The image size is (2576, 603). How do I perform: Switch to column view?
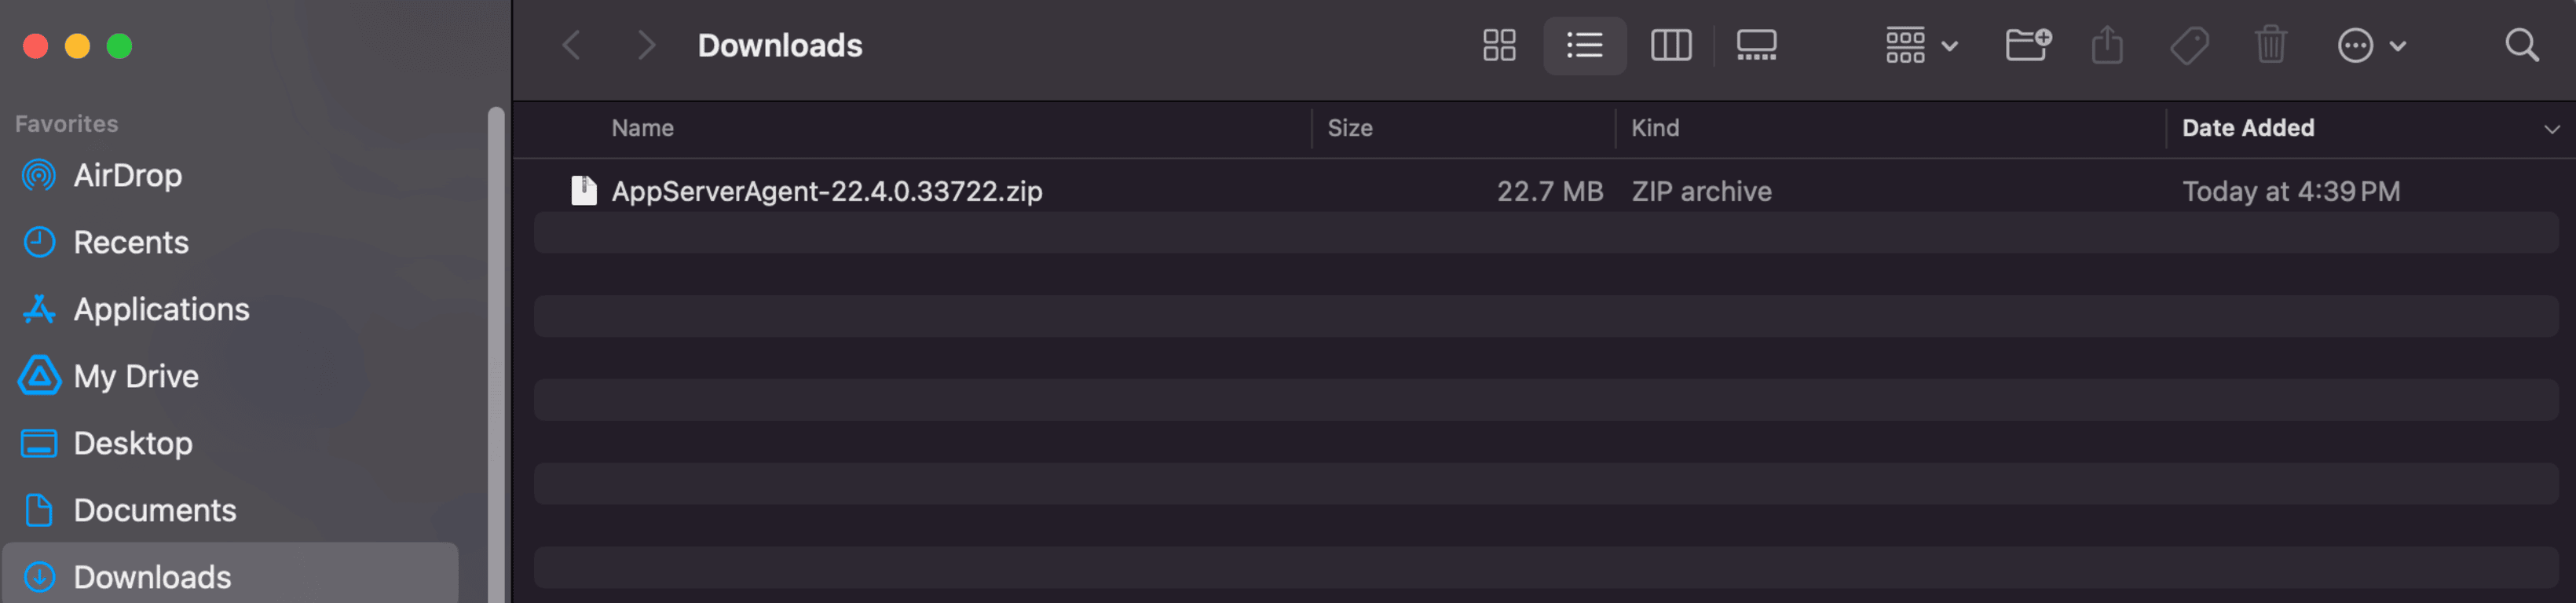point(1670,45)
